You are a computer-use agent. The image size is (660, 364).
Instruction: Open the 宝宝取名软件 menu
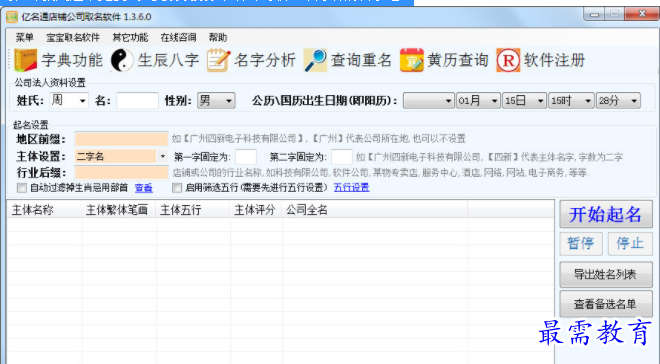(x=73, y=37)
